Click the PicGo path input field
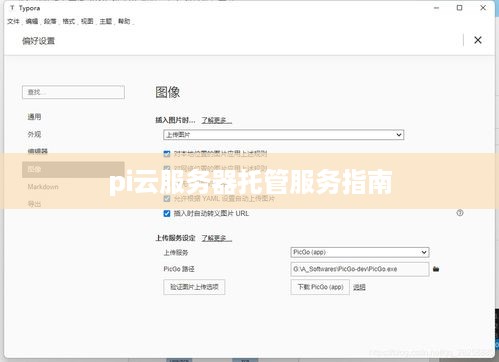Viewport: 499px width, 362px height. pyautogui.click(x=360, y=269)
